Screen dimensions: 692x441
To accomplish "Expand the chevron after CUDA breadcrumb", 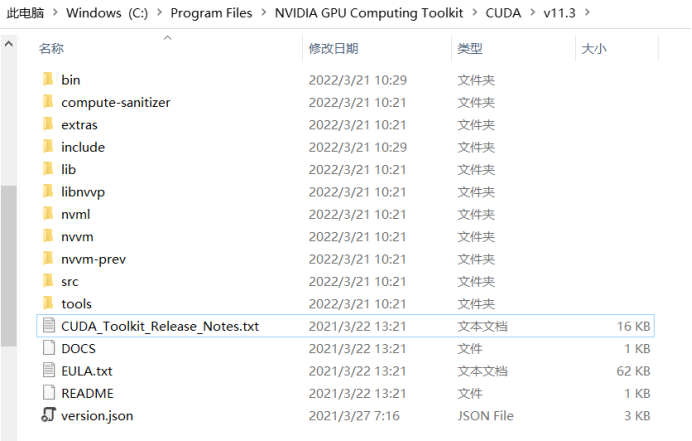I will [x=533, y=12].
